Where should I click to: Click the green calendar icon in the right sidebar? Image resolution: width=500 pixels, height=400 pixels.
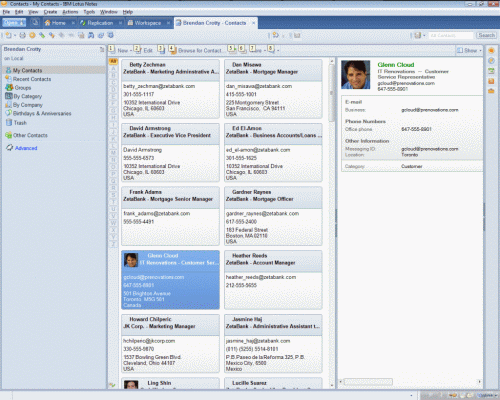pyautogui.click(x=491, y=71)
